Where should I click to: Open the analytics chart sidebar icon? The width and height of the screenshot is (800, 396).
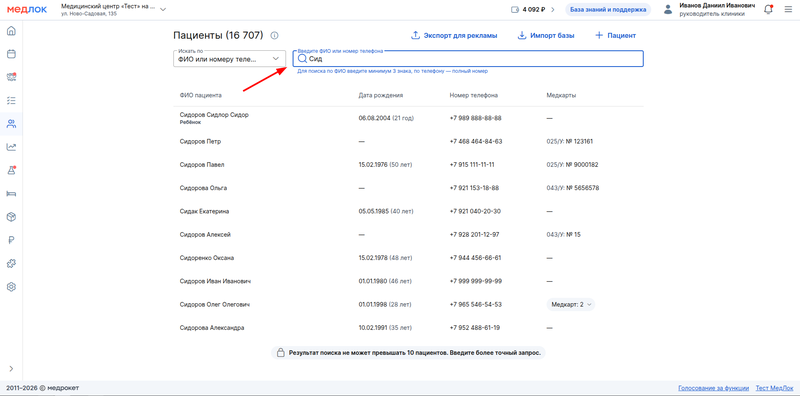[11, 147]
